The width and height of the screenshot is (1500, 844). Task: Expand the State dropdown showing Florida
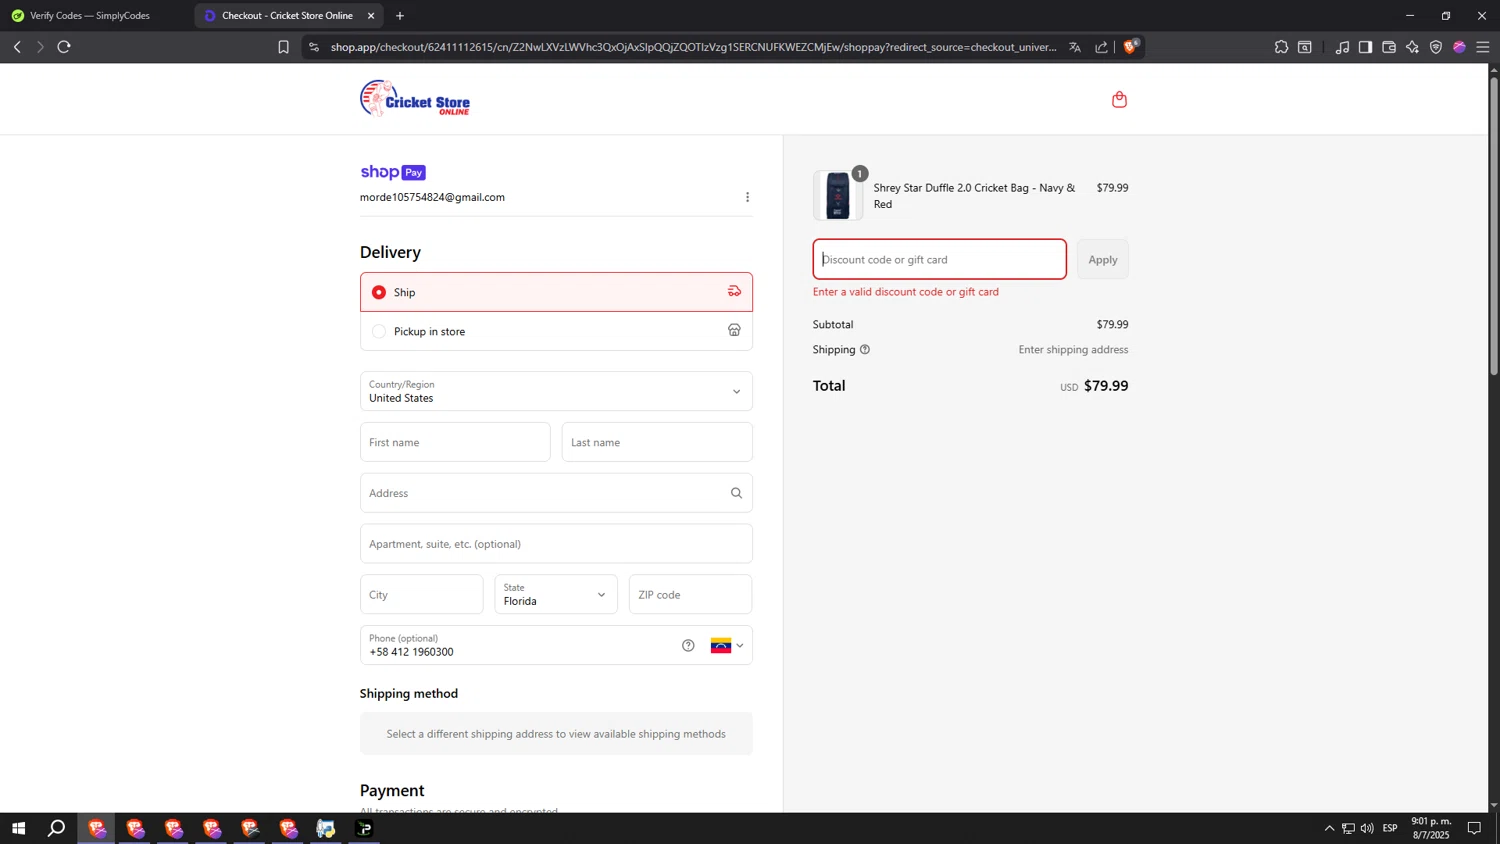coord(556,594)
